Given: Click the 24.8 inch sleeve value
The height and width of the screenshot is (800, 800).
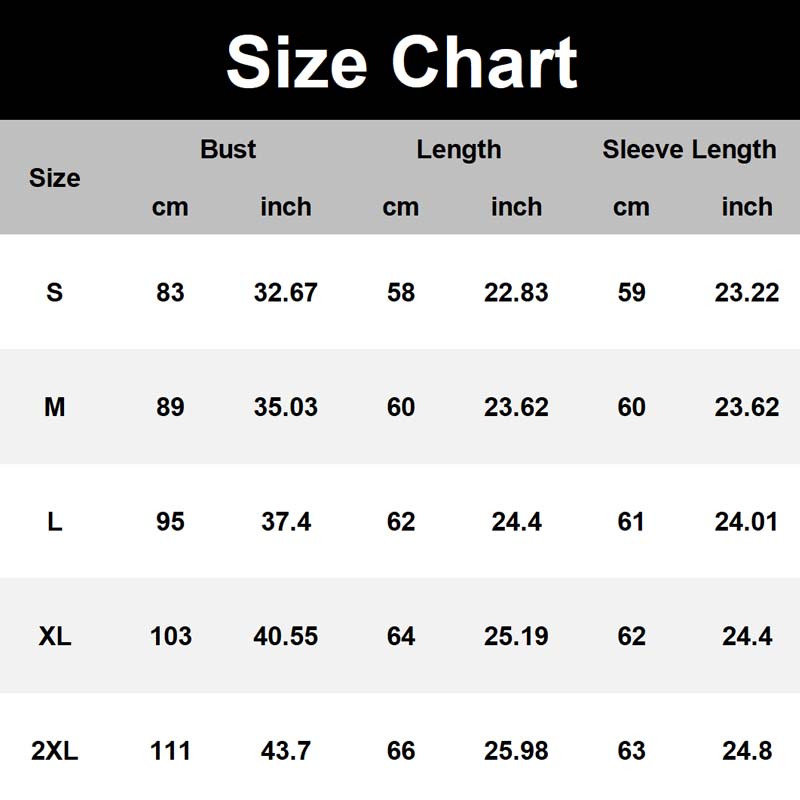Looking at the screenshot, I should pyautogui.click(x=747, y=751).
